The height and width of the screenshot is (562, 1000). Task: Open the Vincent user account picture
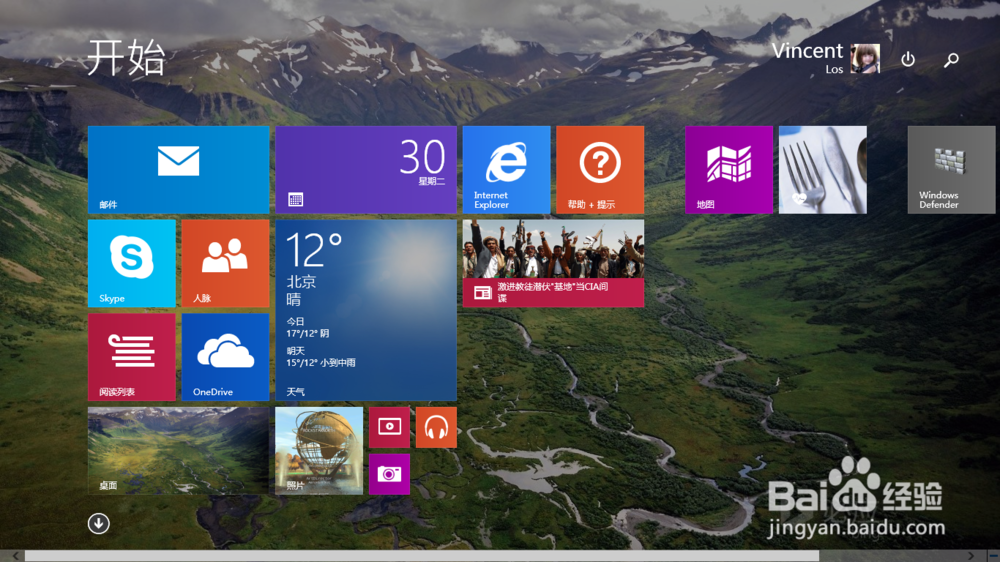[x=865, y=59]
